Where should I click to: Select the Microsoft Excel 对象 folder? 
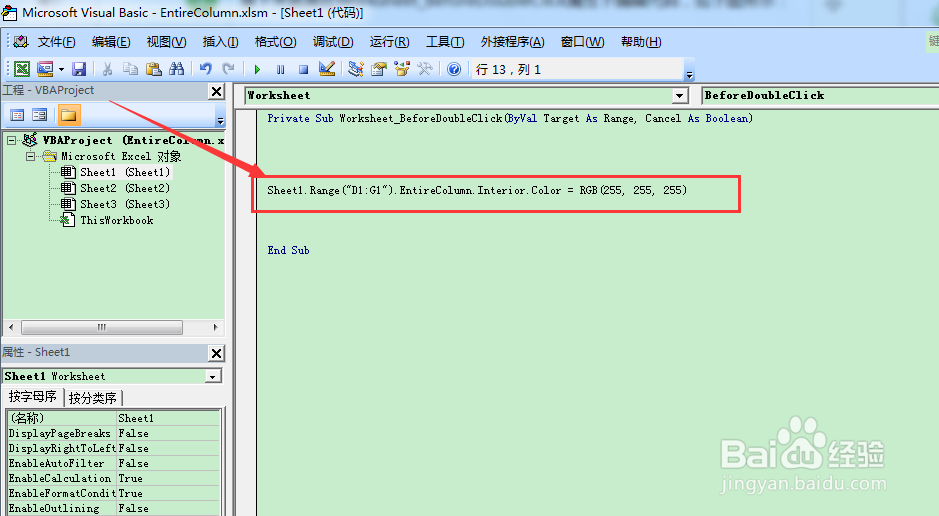click(x=121, y=156)
